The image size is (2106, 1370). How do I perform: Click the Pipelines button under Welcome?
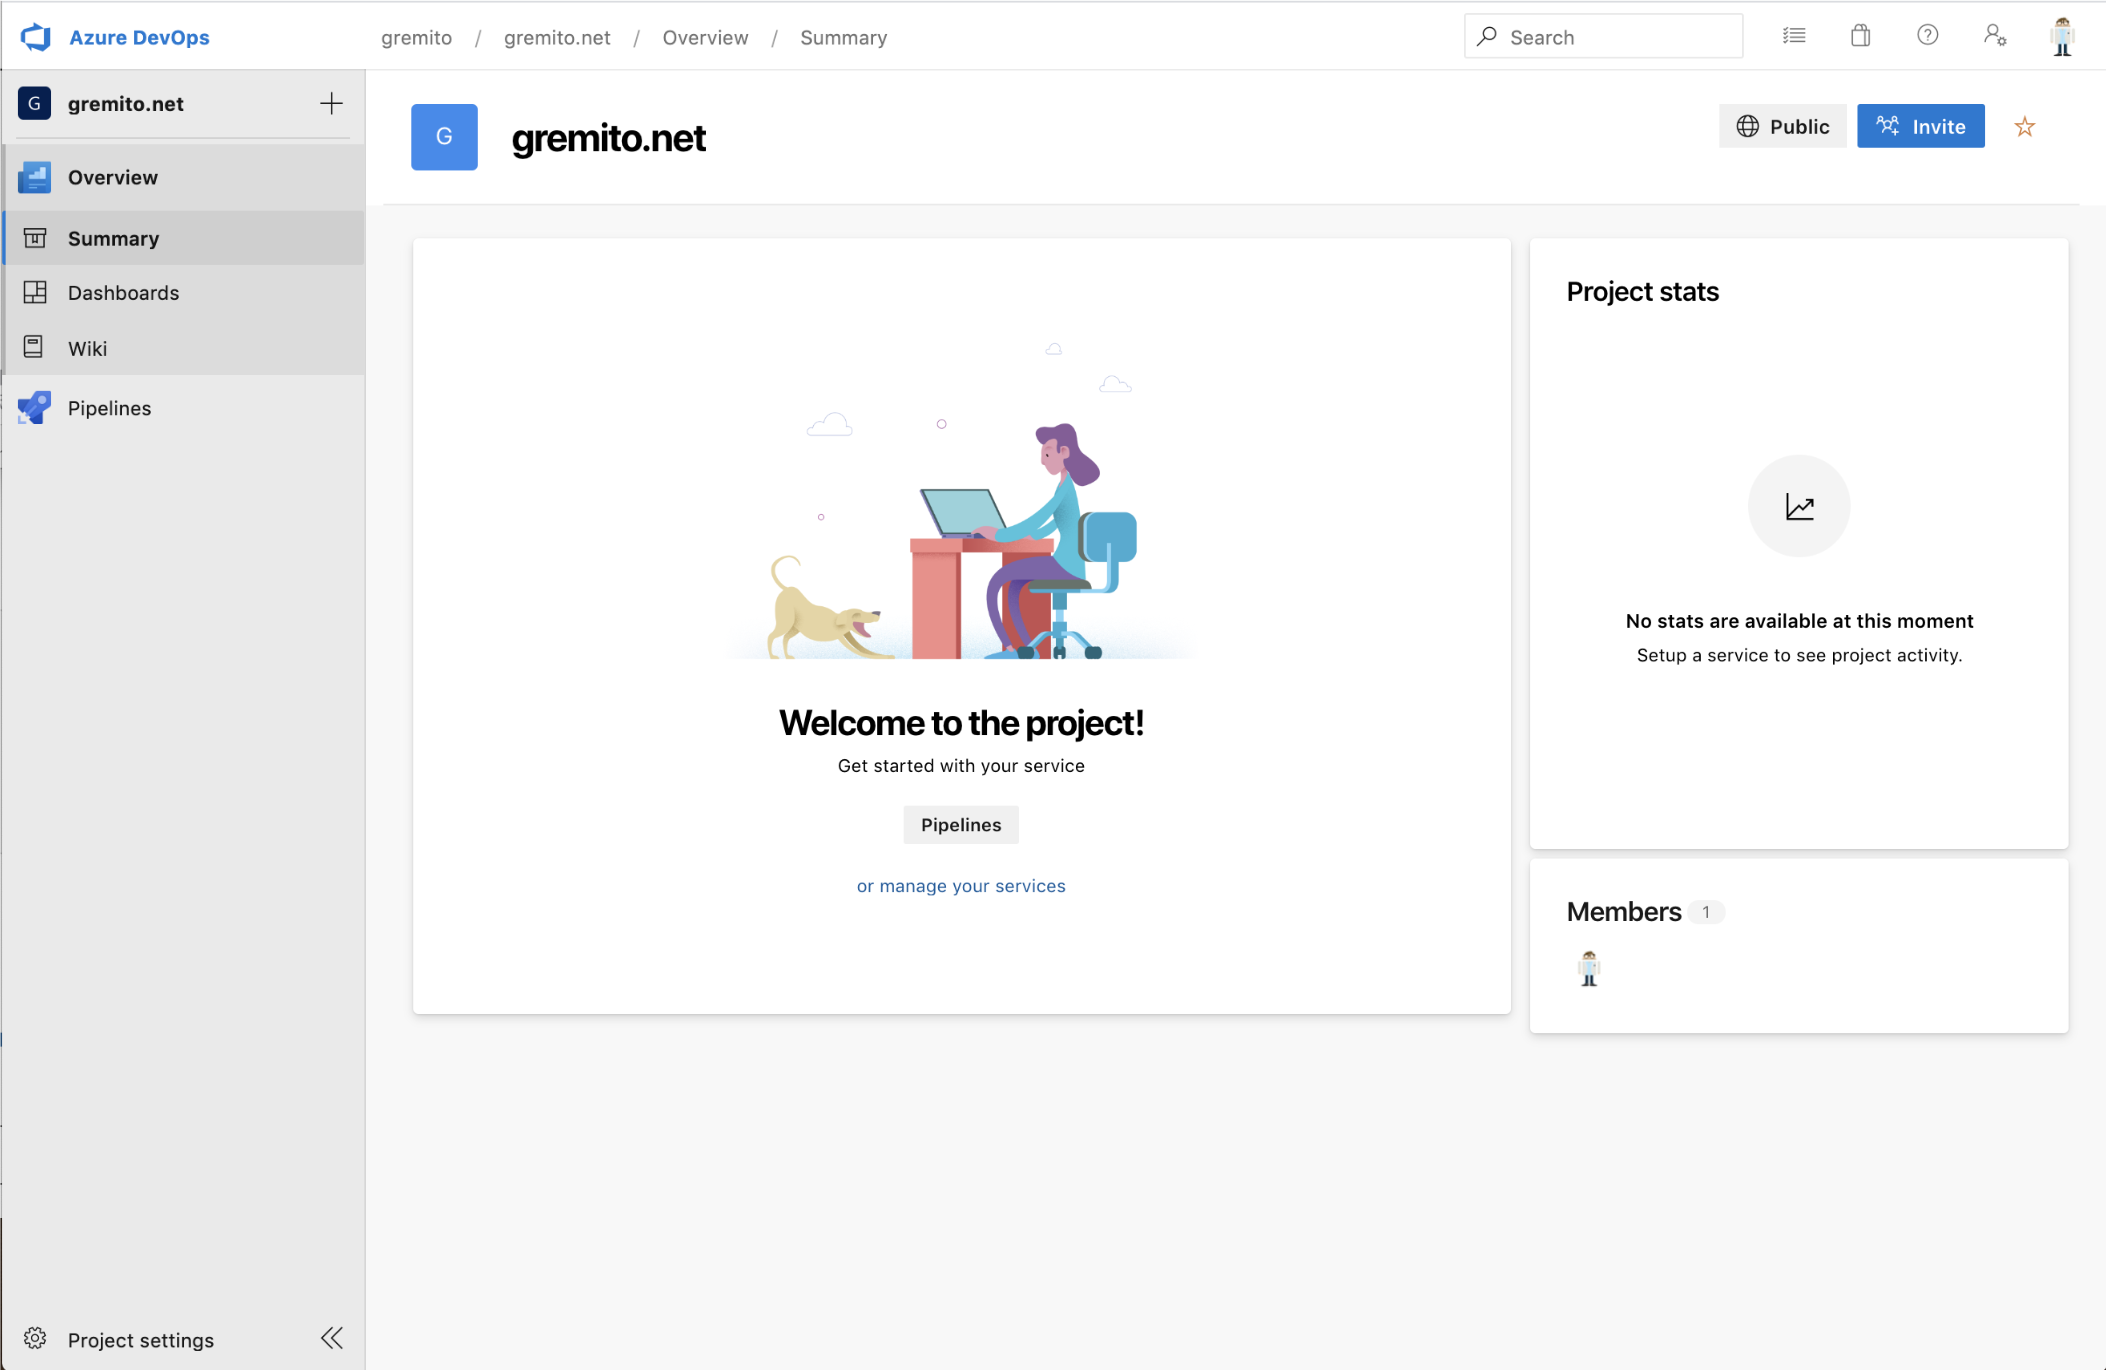point(960,825)
